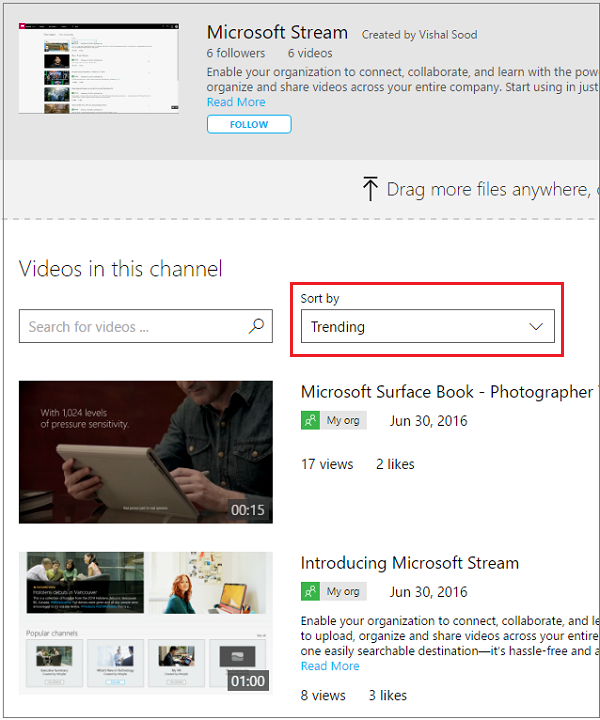Click the 01:00 duration badge on Stream video

(248, 681)
